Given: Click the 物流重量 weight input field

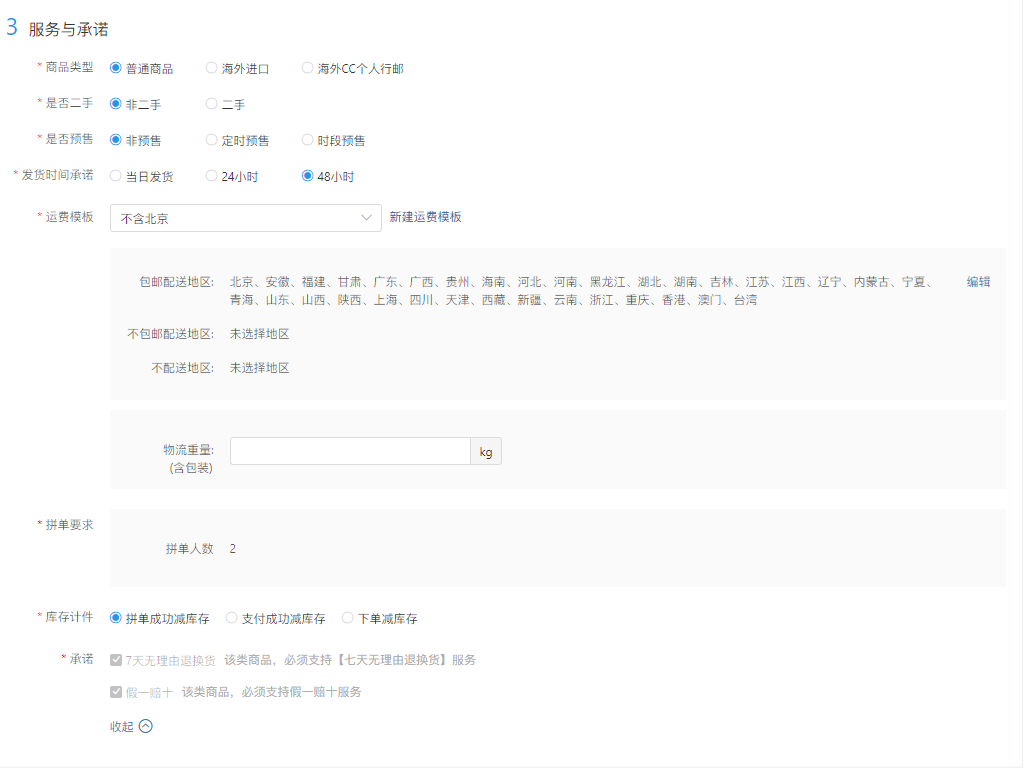Looking at the screenshot, I should [350, 451].
